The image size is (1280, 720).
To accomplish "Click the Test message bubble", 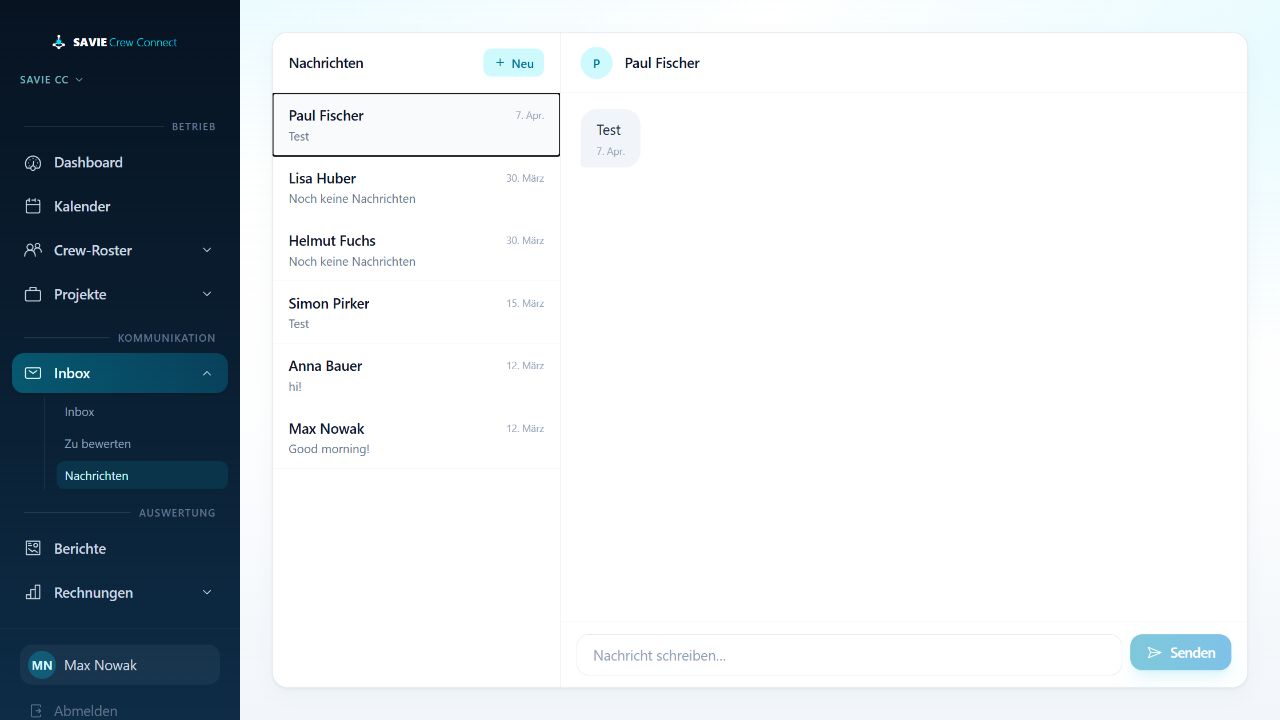I will pyautogui.click(x=610, y=138).
